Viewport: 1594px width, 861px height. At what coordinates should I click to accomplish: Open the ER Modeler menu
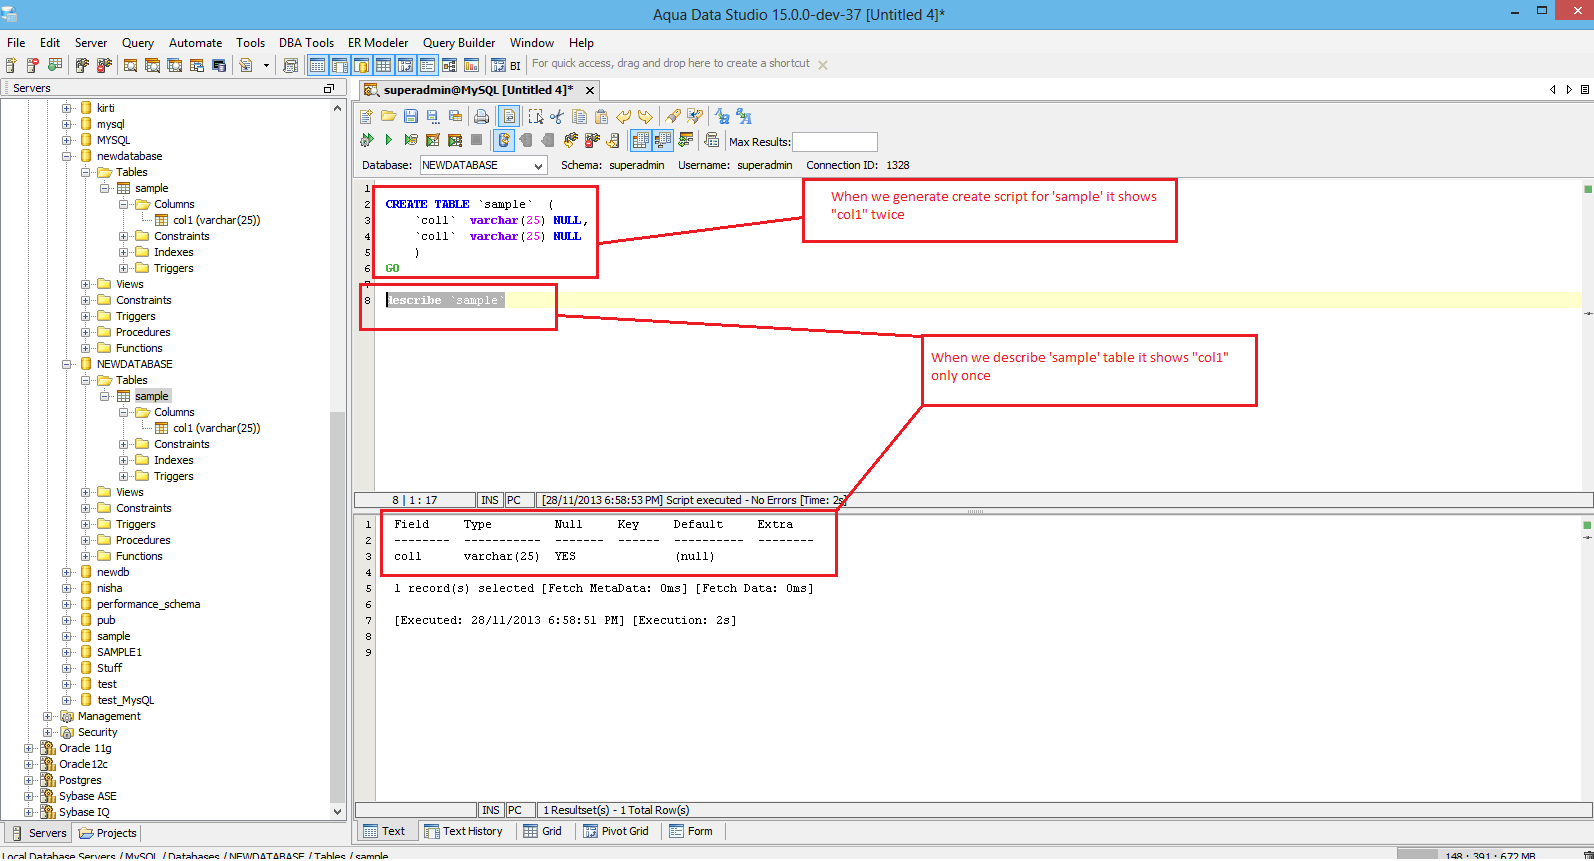coord(378,43)
